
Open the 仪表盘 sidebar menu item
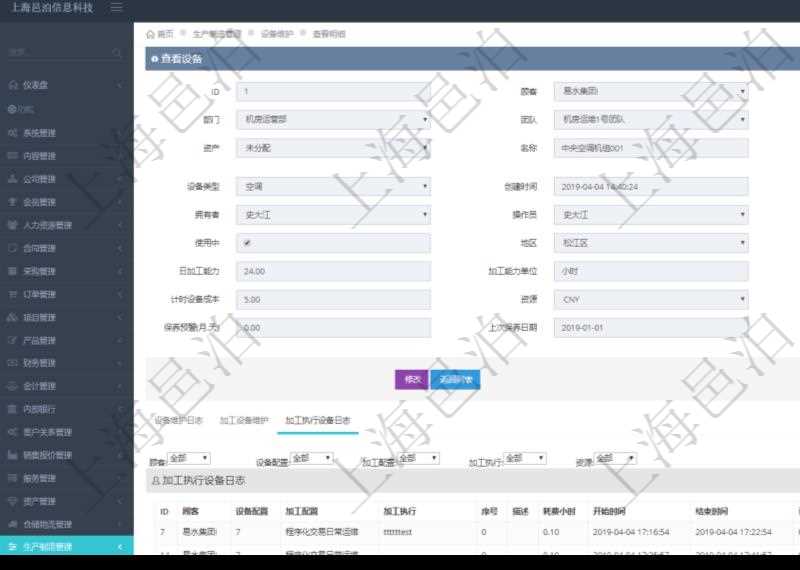coord(66,85)
